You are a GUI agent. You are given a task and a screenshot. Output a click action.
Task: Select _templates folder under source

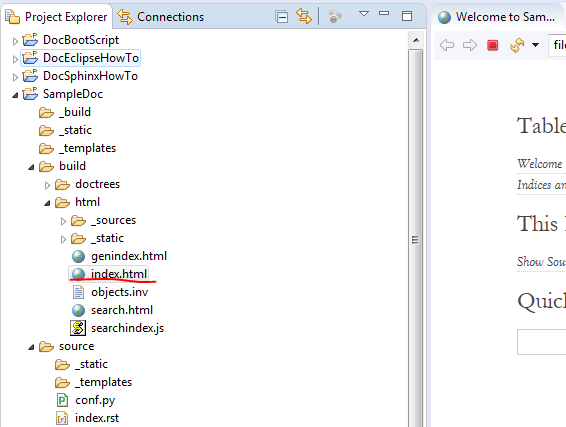tap(104, 382)
